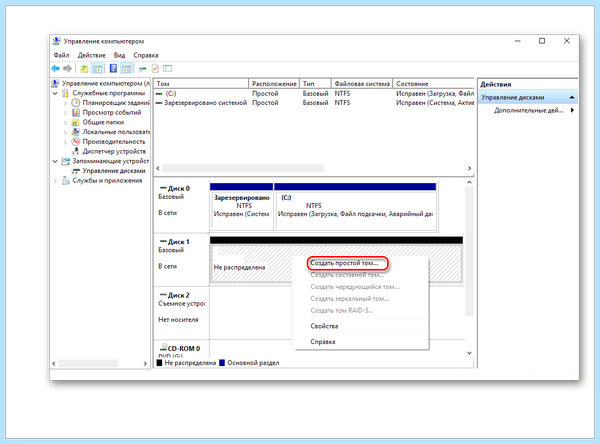Screen dimensions: 600x444
Task: Open the Вид menu
Action: [x=119, y=55]
